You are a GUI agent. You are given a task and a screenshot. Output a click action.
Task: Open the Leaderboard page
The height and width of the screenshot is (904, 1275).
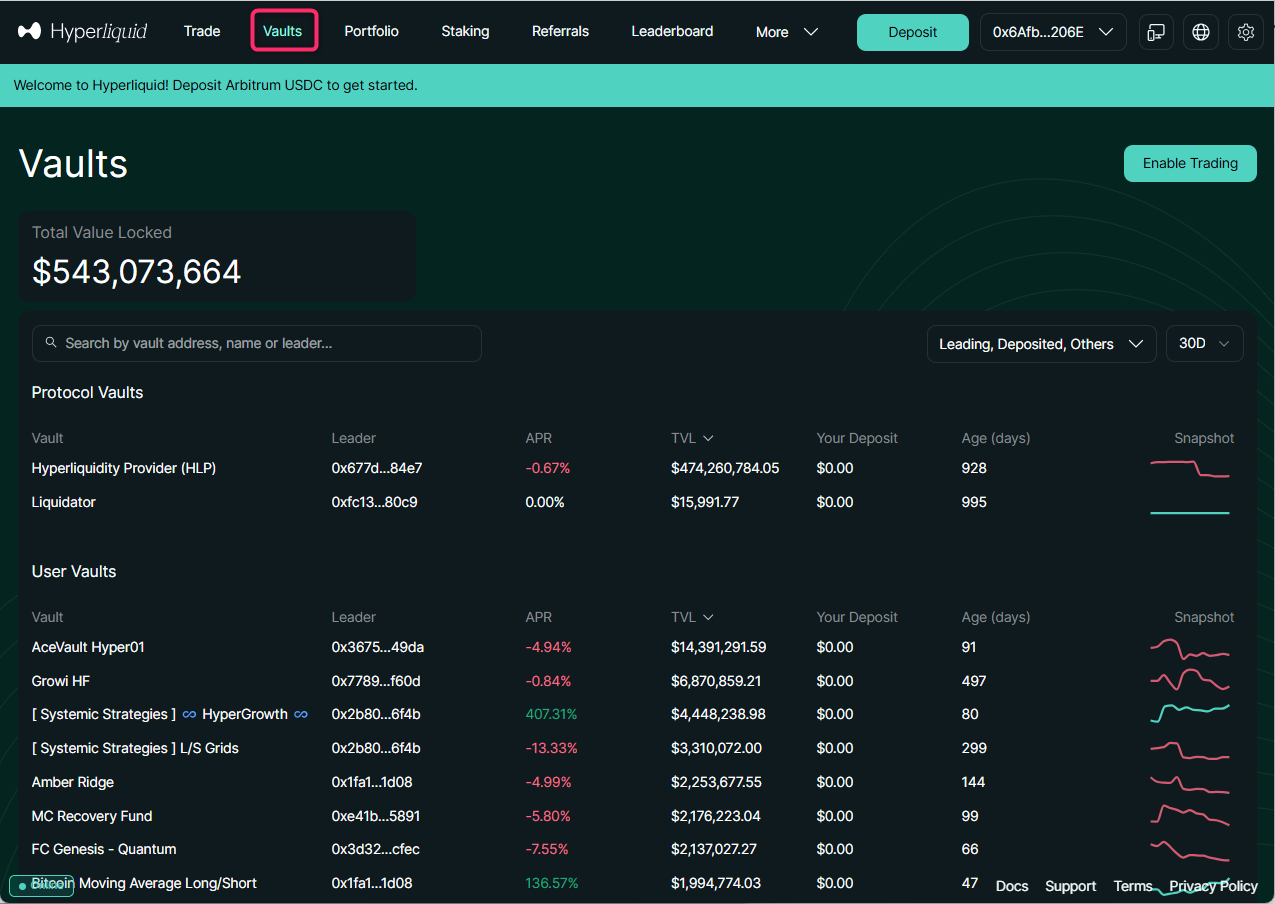click(672, 32)
